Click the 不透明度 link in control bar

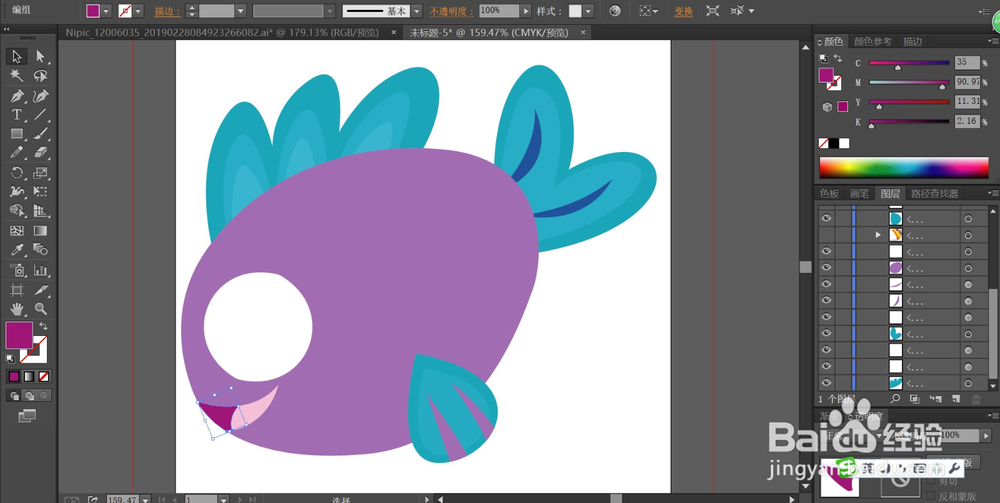[452, 11]
